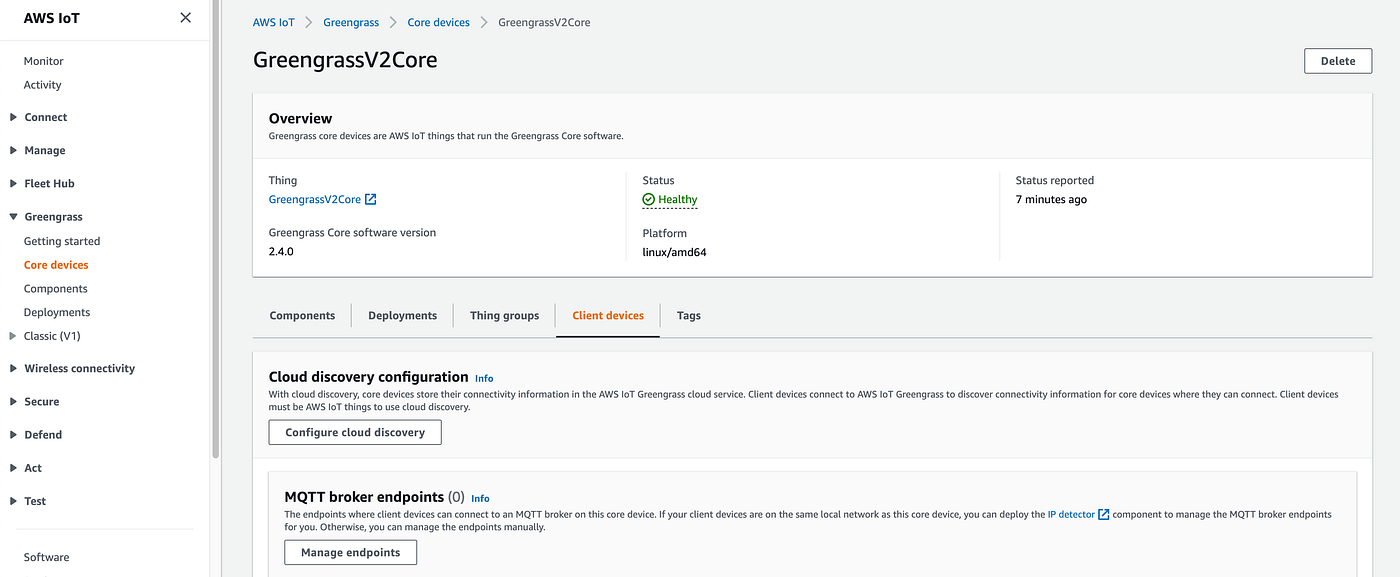The image size is (1400, 577).
Task: Switch to the Components tab
Action: (302, 316)
